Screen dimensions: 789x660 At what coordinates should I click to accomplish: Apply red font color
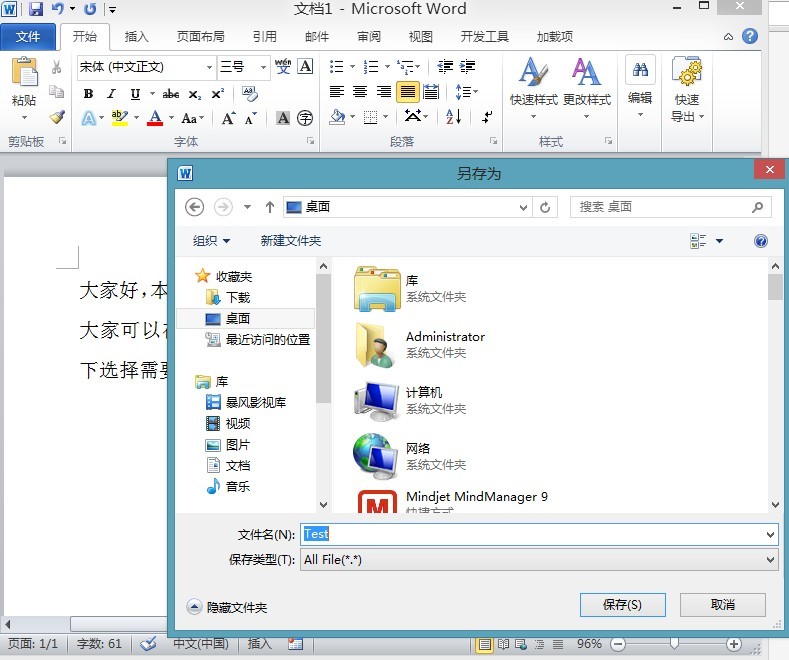(x=155, y=118)
